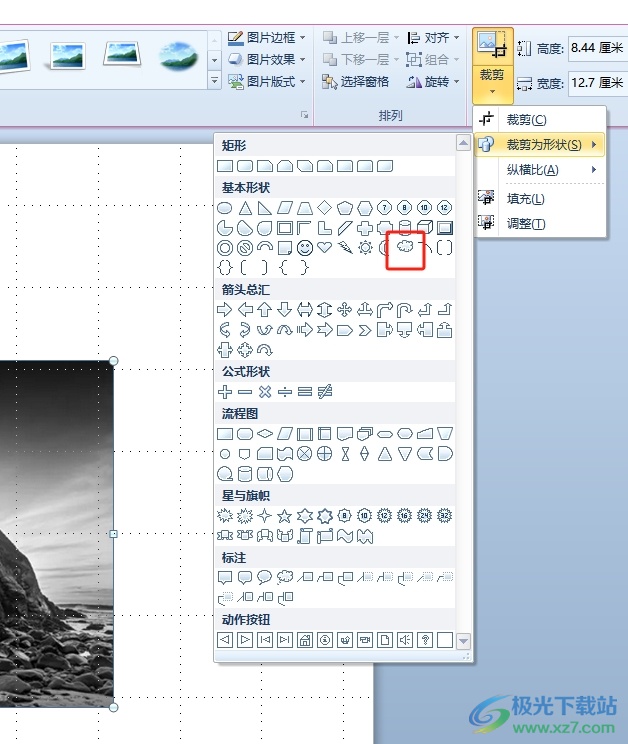Edit the picture width field
Image resolution: width=628 pixels, height=744 pixels.
(598, 83)
